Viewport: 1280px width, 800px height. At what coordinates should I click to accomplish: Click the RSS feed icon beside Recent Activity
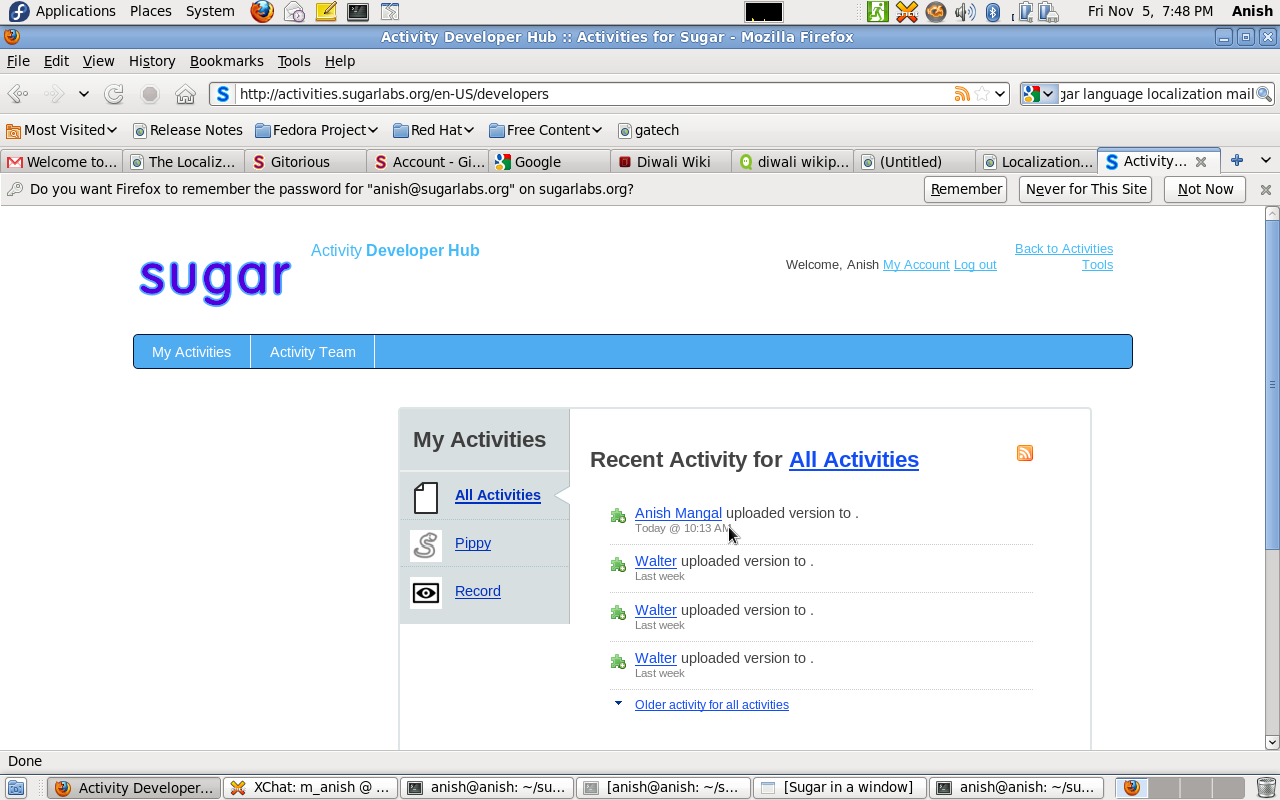[x=1025, y=453]
